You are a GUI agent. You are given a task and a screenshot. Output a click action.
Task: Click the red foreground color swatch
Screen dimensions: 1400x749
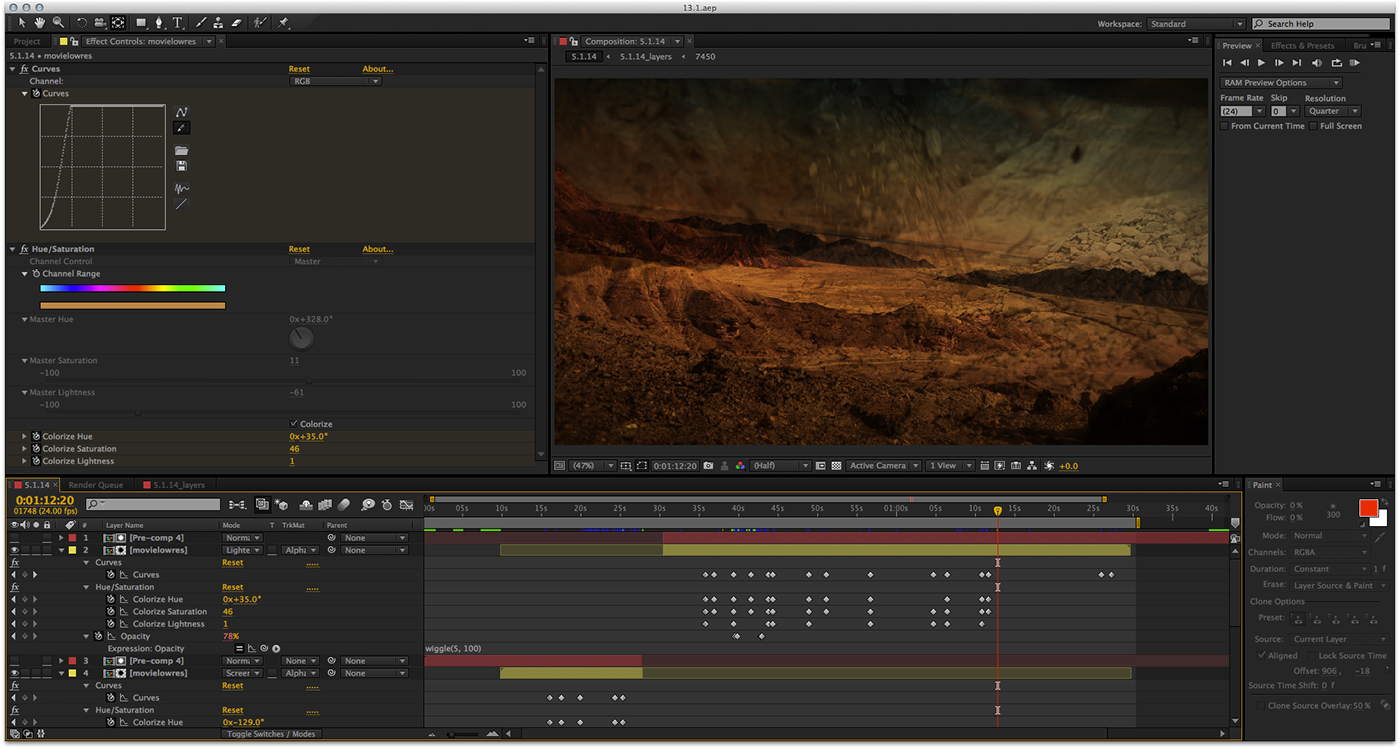tap(1368, 509)
